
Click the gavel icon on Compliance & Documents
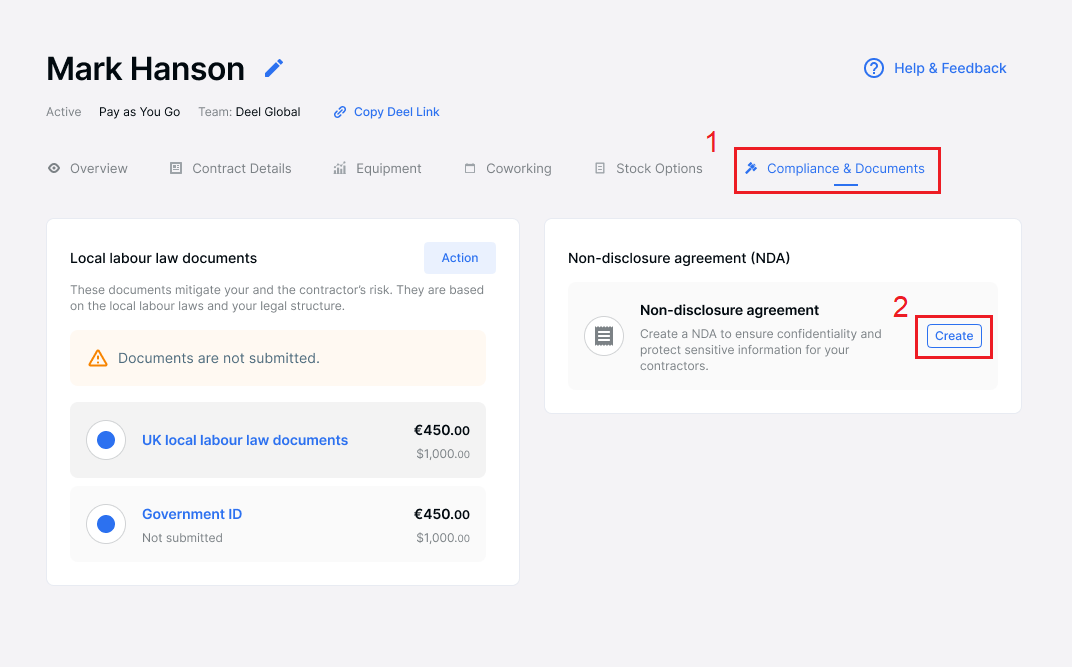[752, 168]
